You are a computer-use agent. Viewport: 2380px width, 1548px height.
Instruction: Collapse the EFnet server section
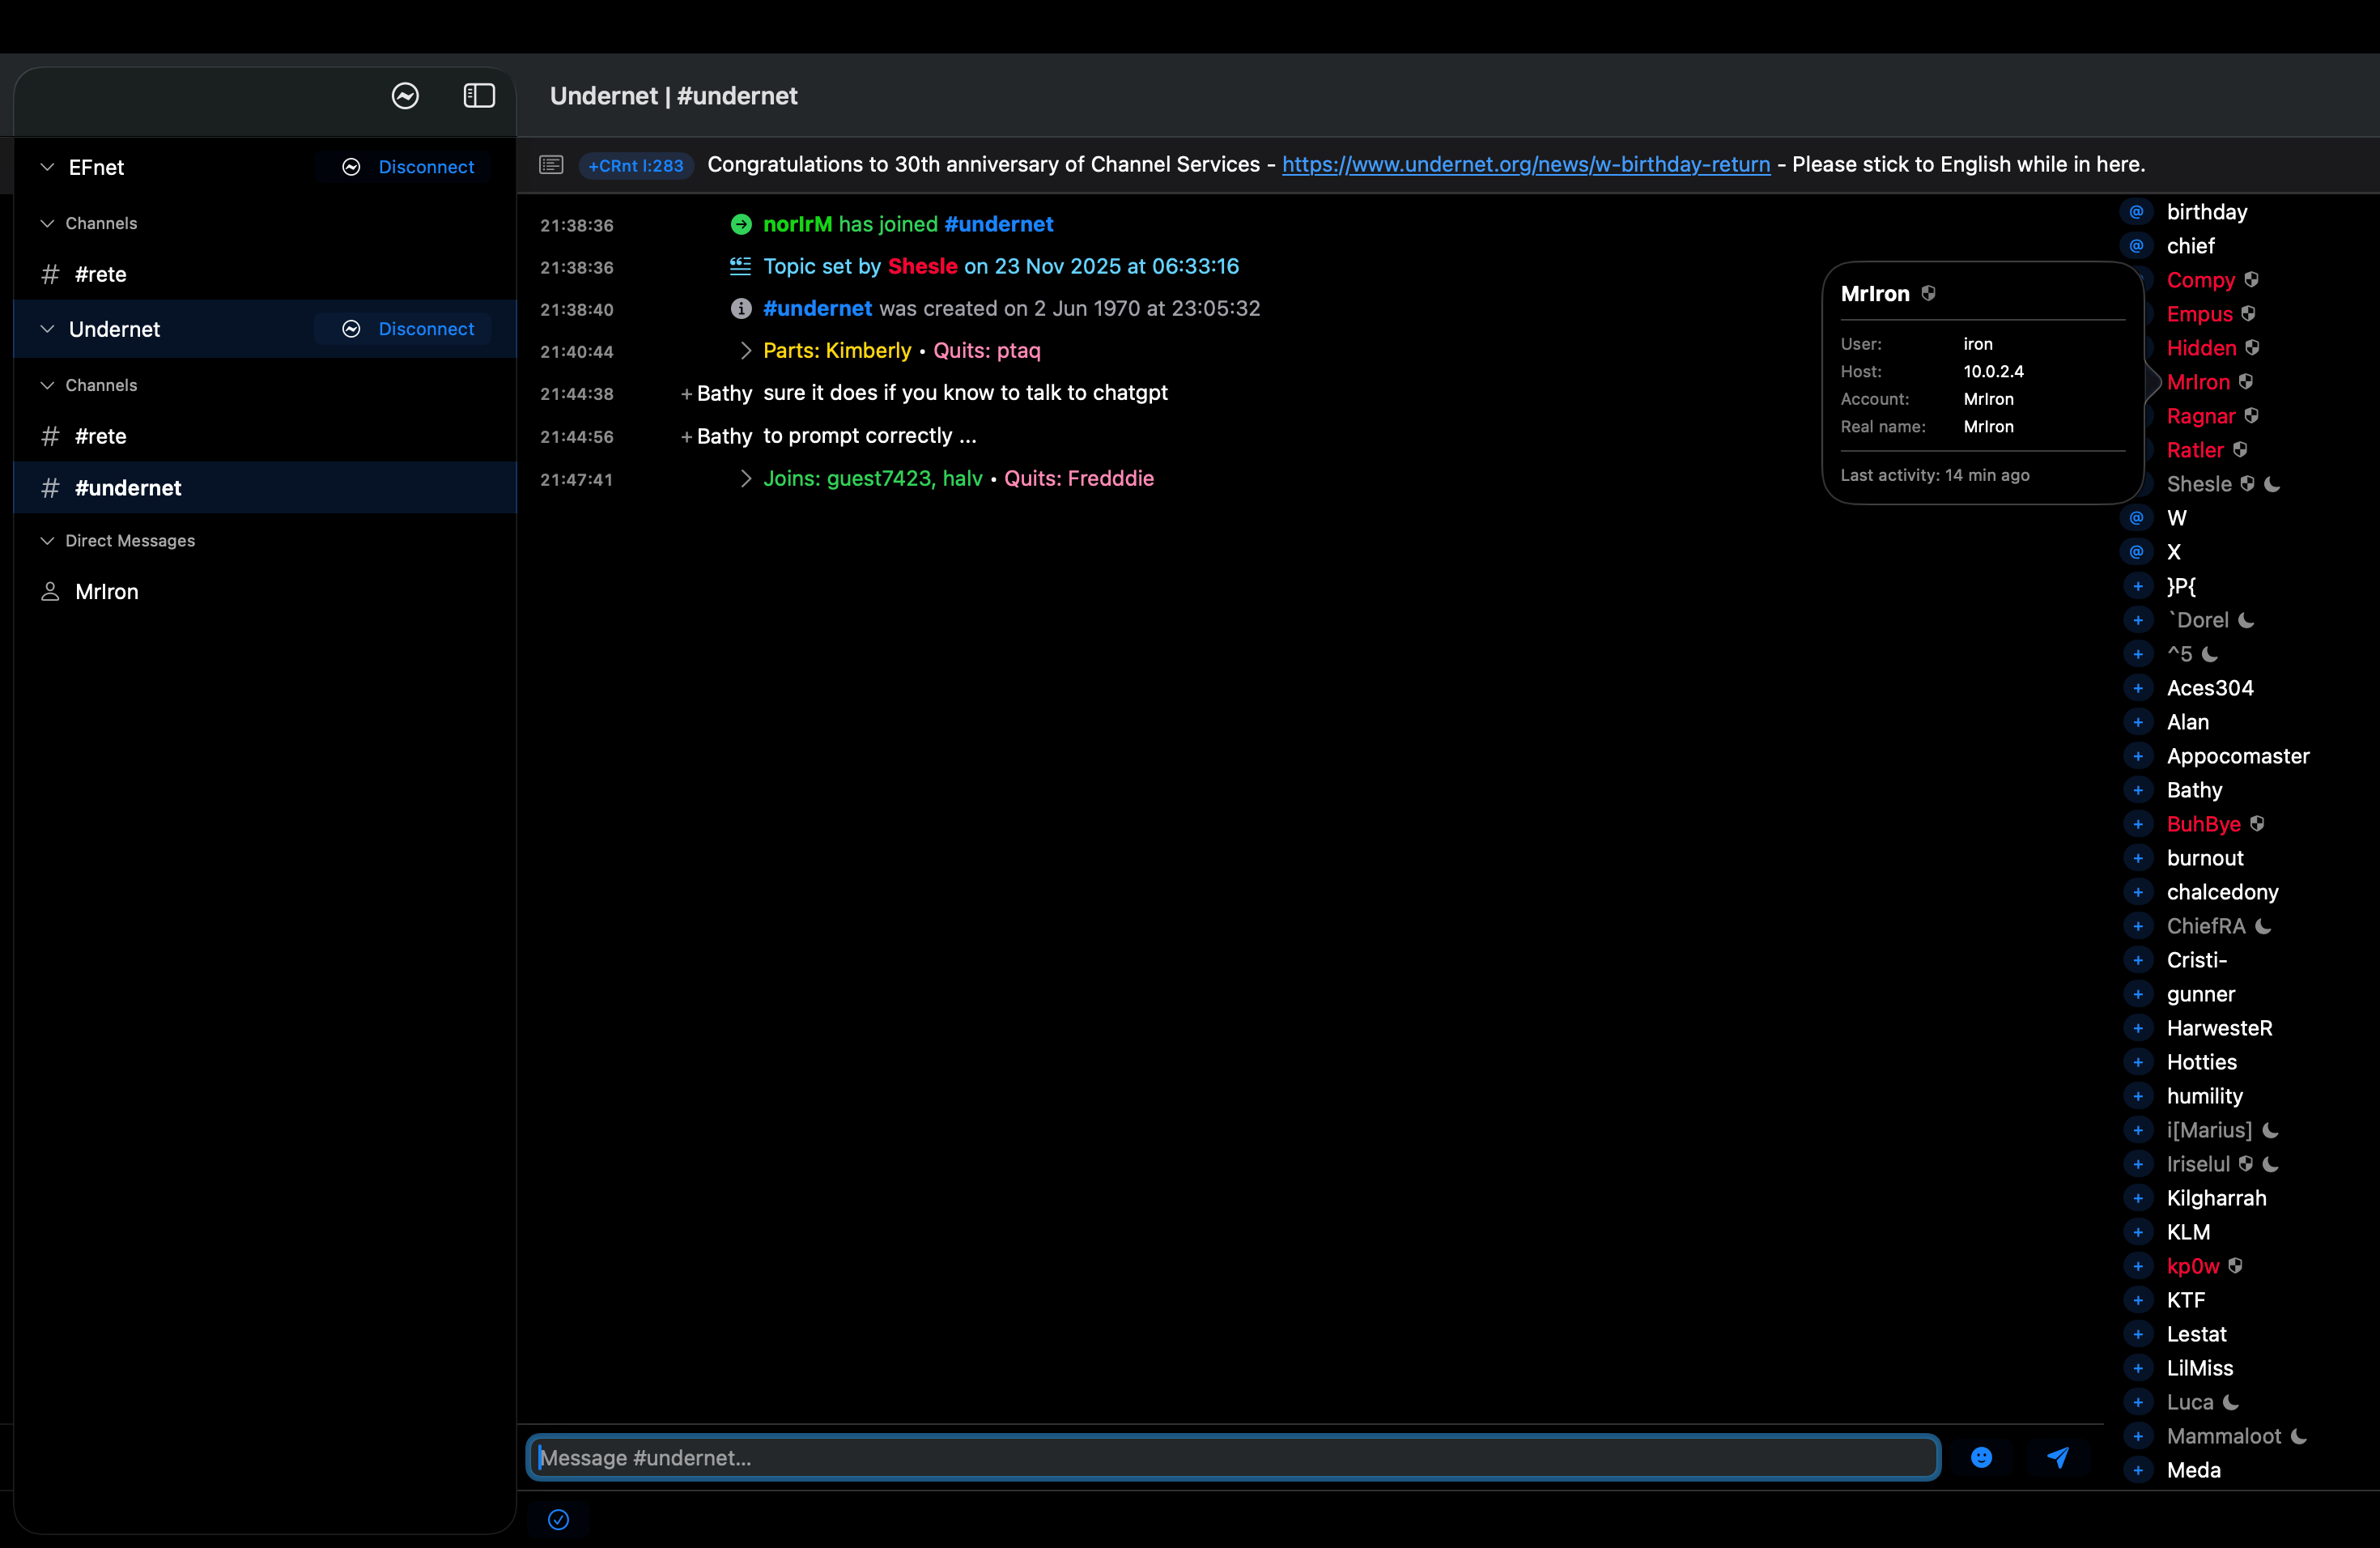click(x=46, y=166)
